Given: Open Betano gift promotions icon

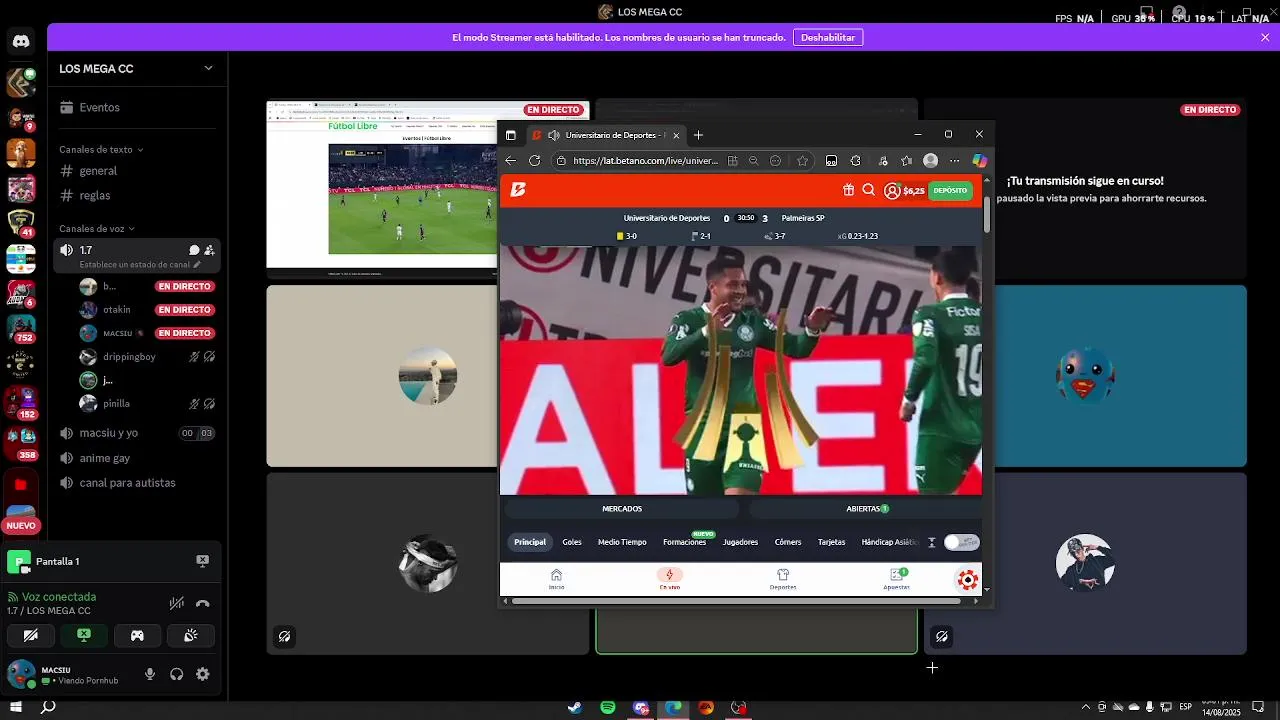Looking at the screenshot, I should [x=848, y=190].
